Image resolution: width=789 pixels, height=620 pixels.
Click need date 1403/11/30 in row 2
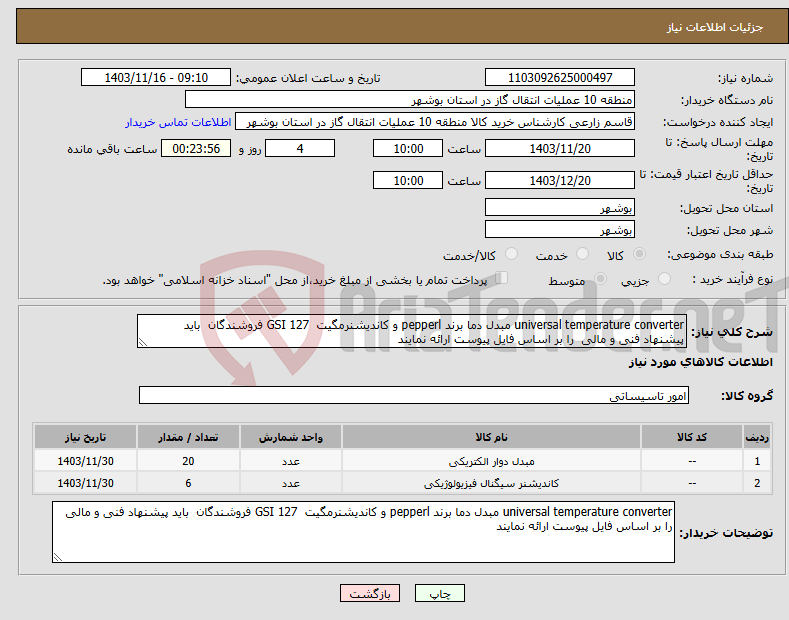click(85, 483)
